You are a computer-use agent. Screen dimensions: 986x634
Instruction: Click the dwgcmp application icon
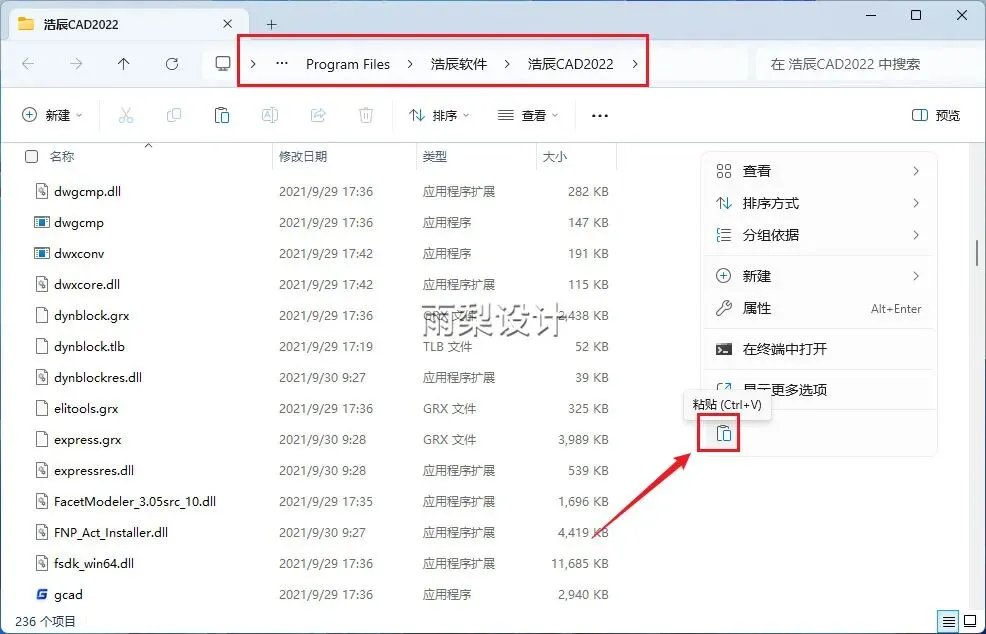tap(42, 222)
